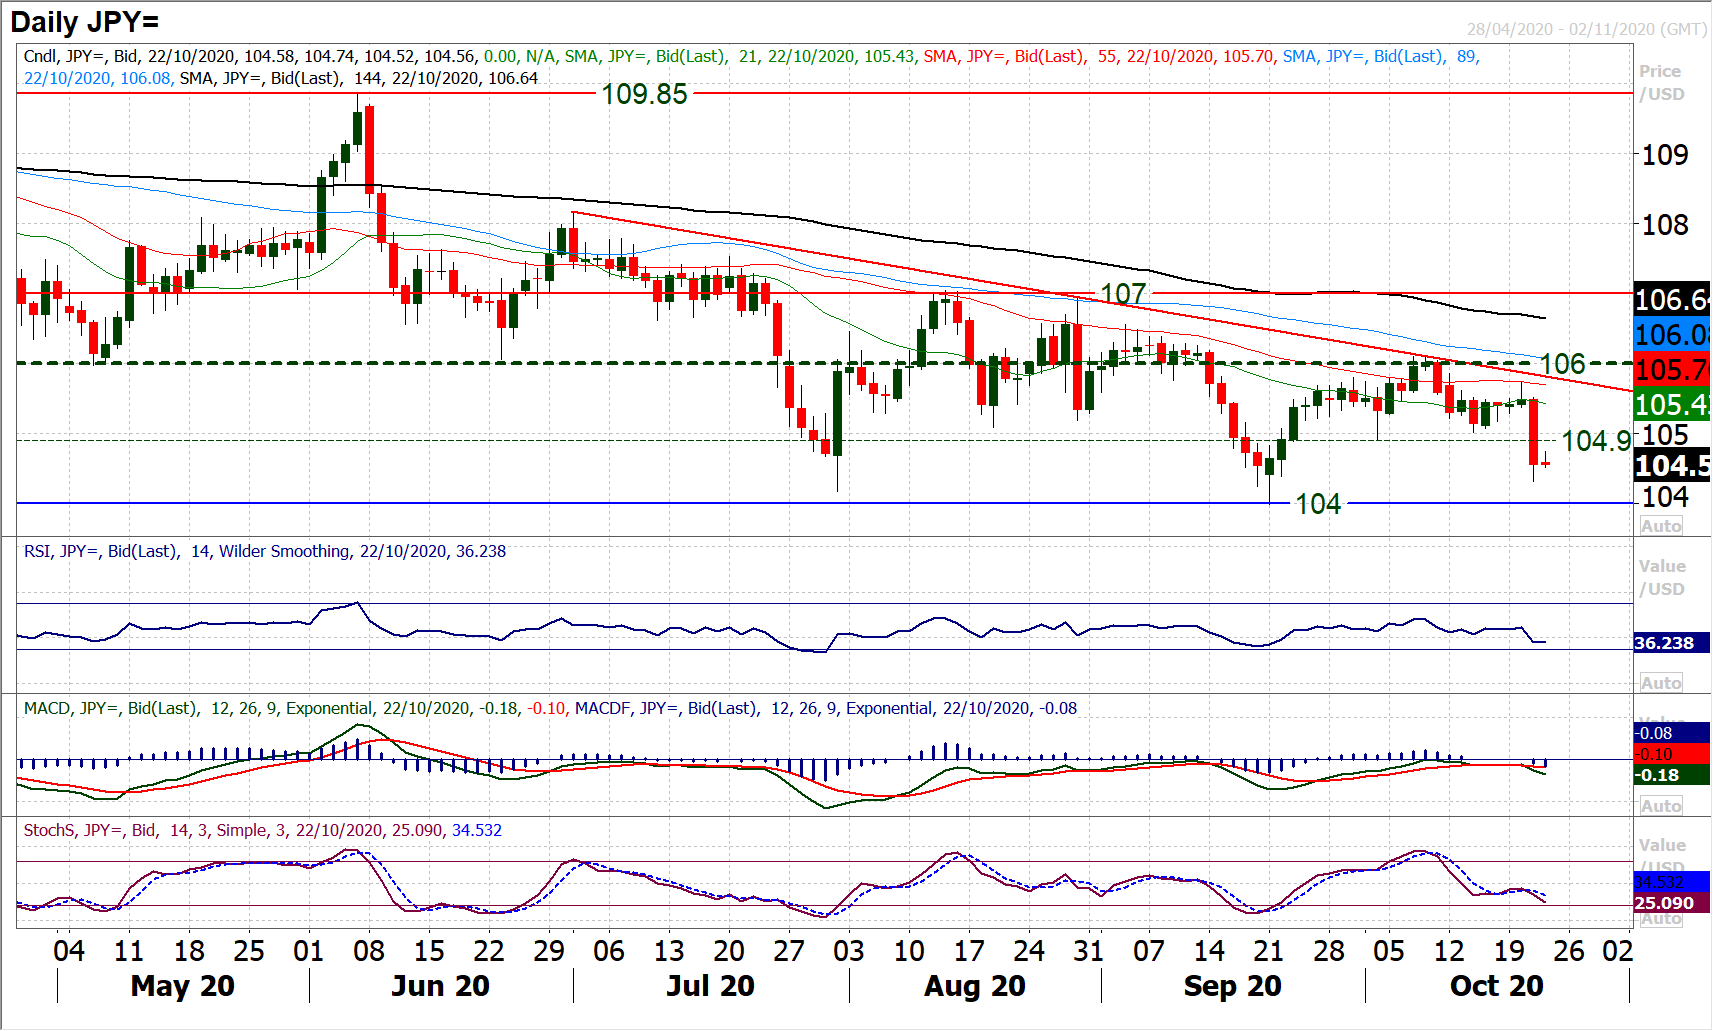The width and height of the screenshot is (1713, 1031).
Task: Click the Auto button on the price axis
Action: pos(1660,526)
